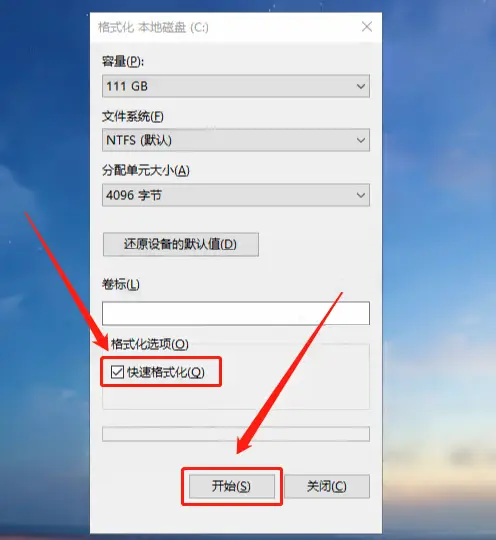Click the empty format progress bar
Image resolution: width=496 pixels, height=540 pixels.
(236, 434)
